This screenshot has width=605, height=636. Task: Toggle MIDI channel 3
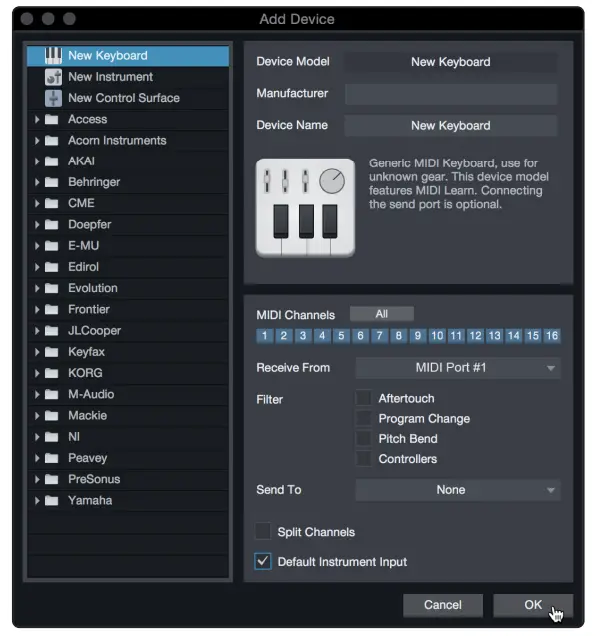(x=303, y=336)
